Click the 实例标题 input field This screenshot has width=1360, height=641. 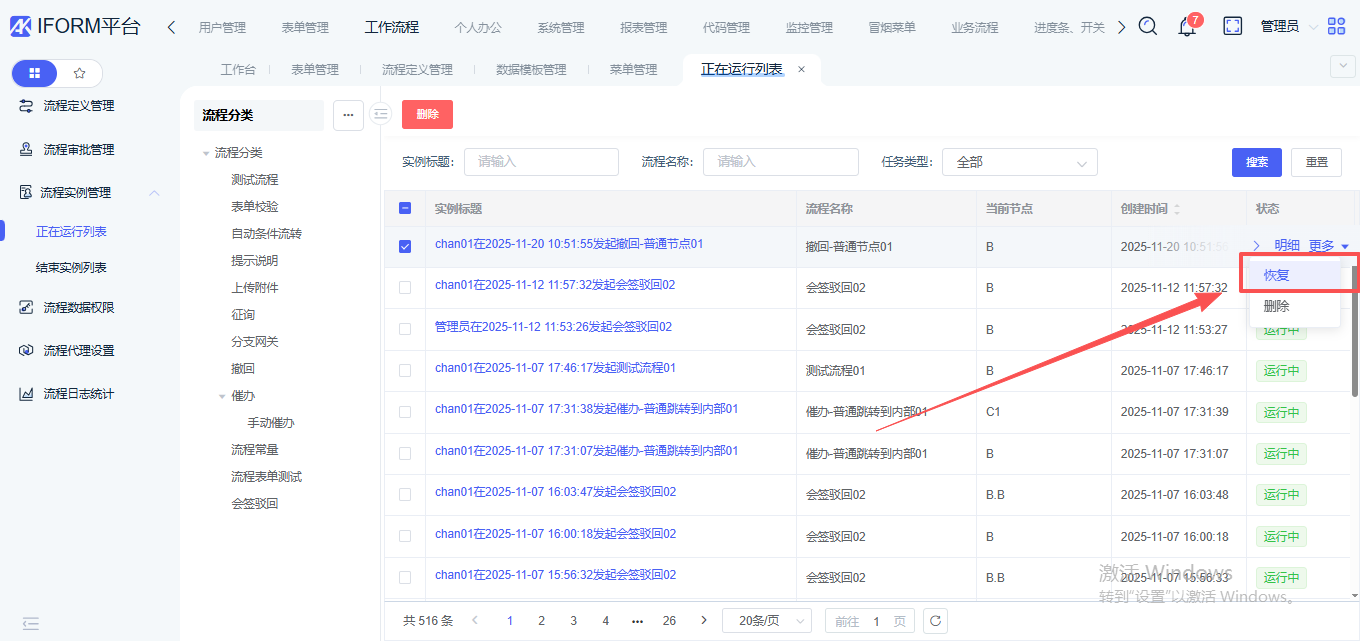click(x=541, y=162)
